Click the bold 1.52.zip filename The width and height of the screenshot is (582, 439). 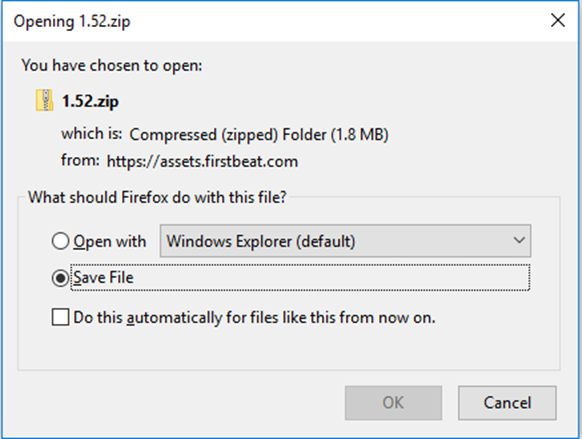(x=90, y=101)
